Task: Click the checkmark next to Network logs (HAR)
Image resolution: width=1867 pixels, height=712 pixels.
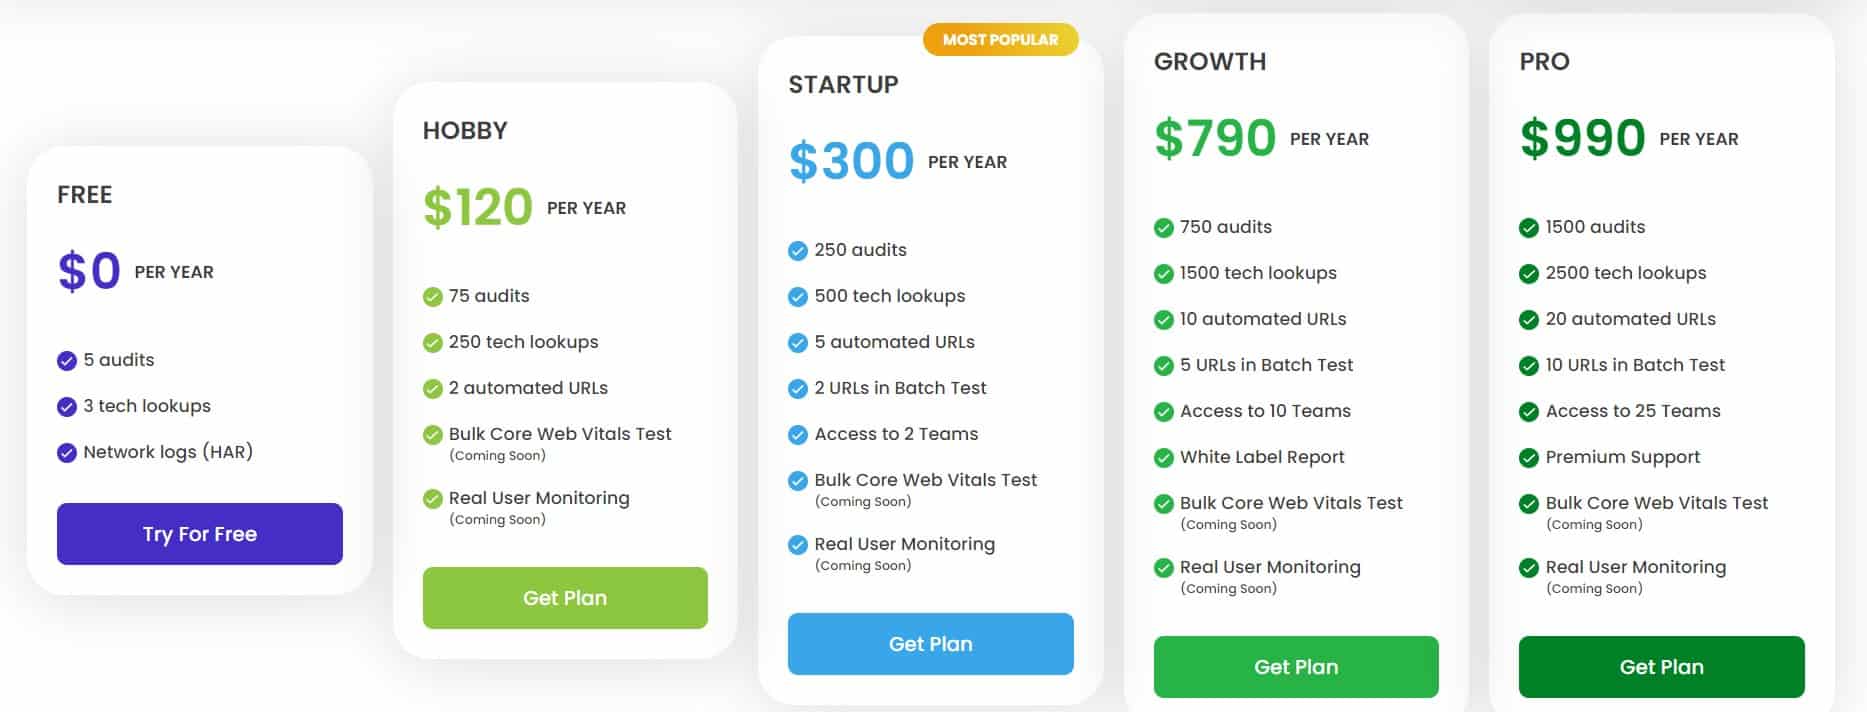Action: point(66,452)
